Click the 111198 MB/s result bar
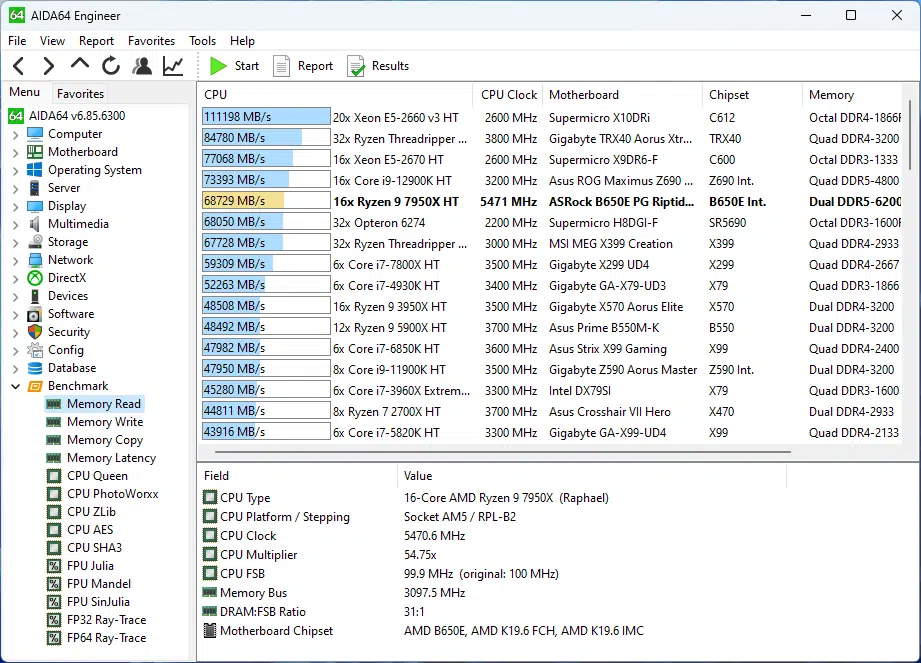This screenshot has width=921, height=663. click(266, 117)
